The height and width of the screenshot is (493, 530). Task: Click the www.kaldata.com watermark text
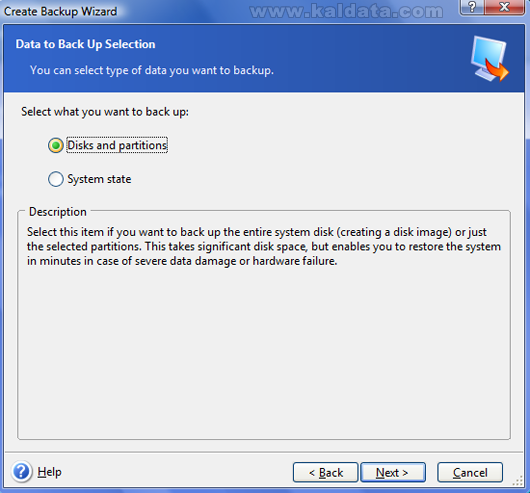(346, 11)
